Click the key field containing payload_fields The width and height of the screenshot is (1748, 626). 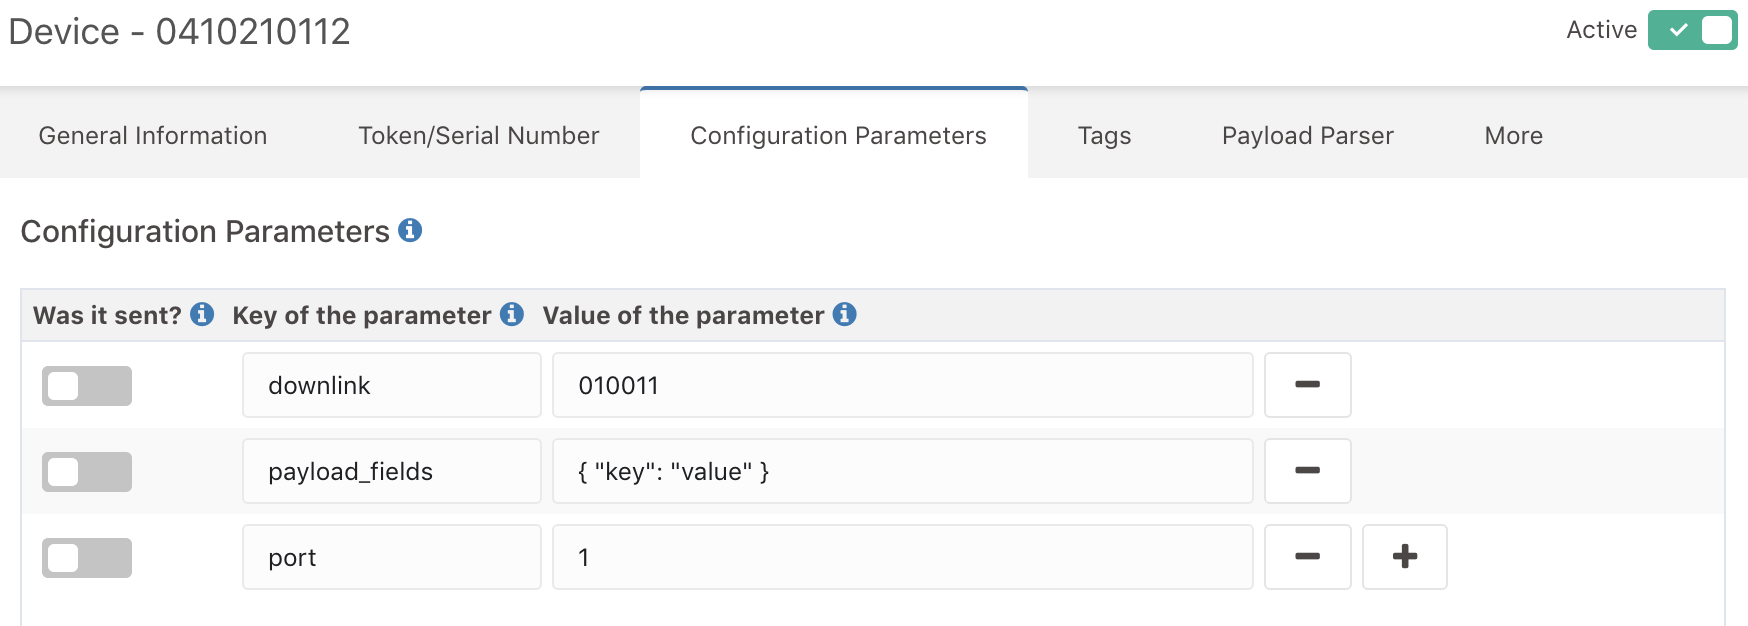click(x=392, y=471)
